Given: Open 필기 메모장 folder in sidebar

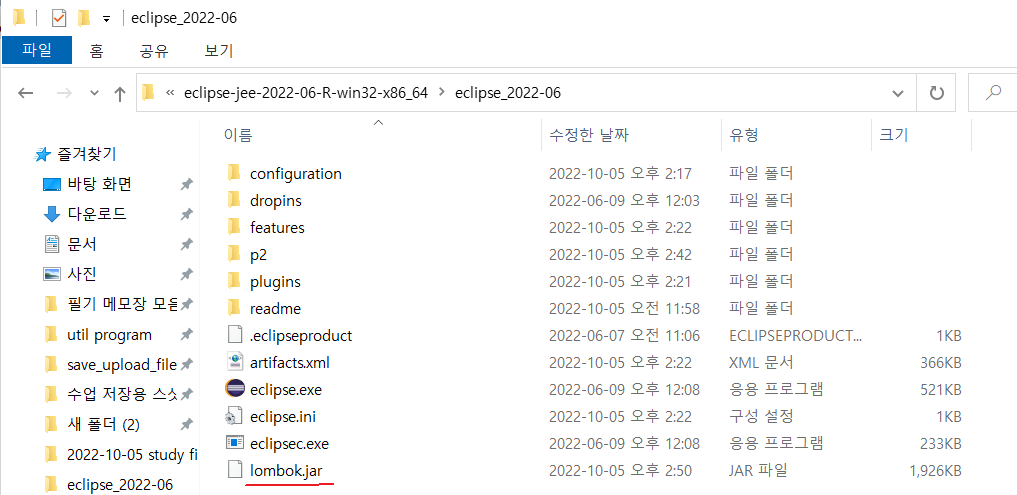Looking at the screenshot, I should (122, 304).
